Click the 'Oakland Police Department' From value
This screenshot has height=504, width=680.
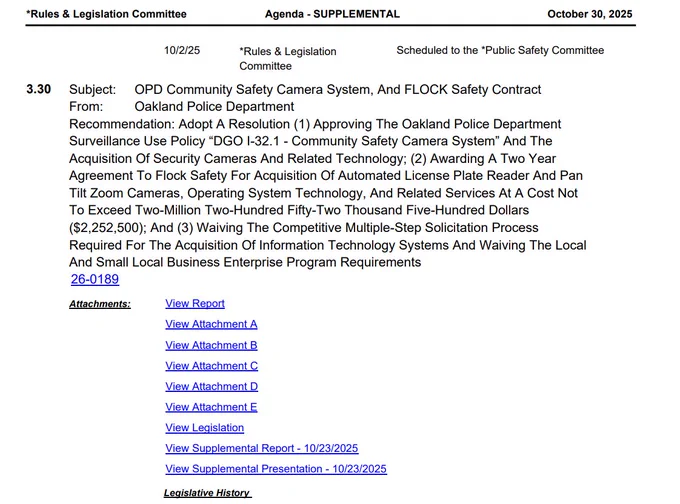[214, 107]
